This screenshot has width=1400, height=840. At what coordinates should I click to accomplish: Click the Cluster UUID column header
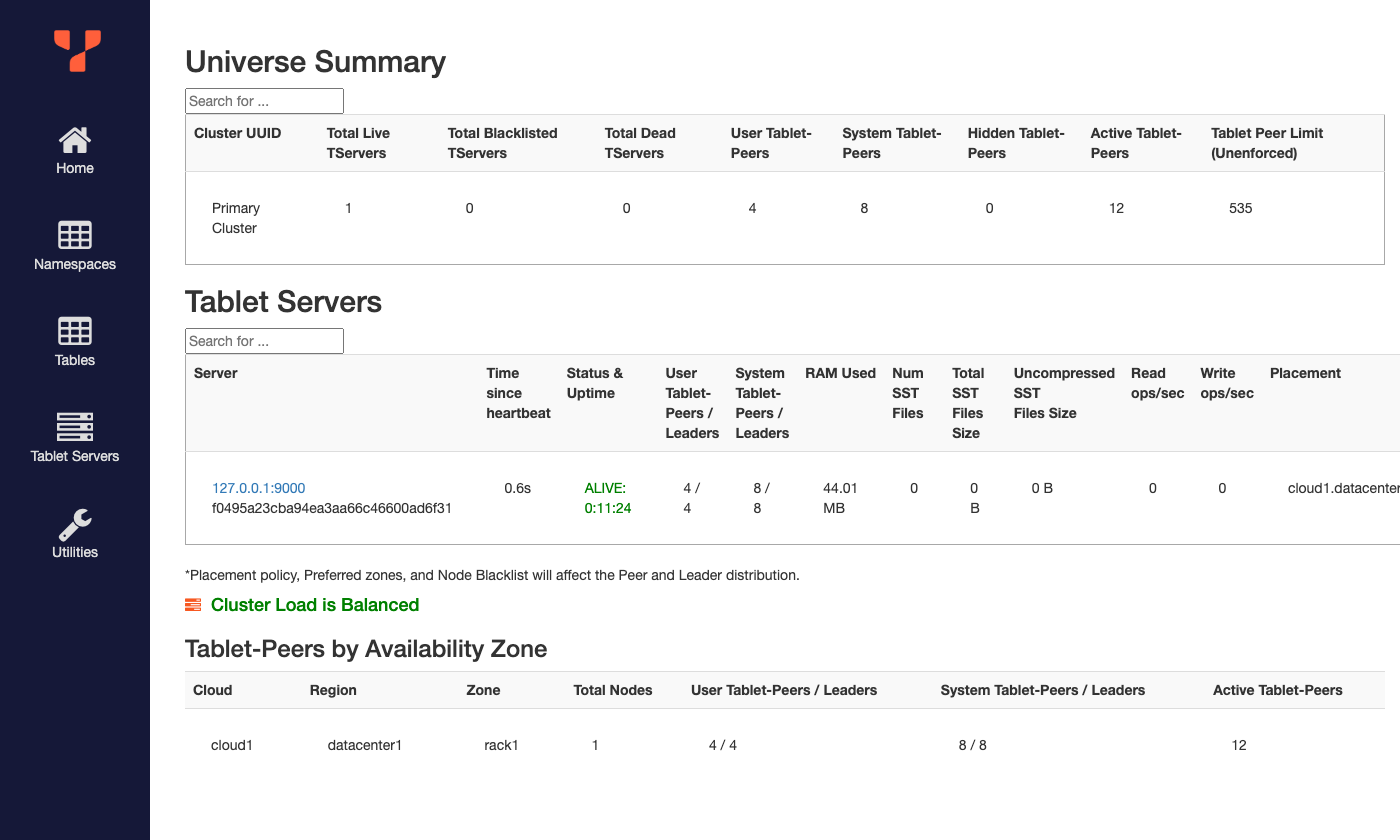click(237, 133)
